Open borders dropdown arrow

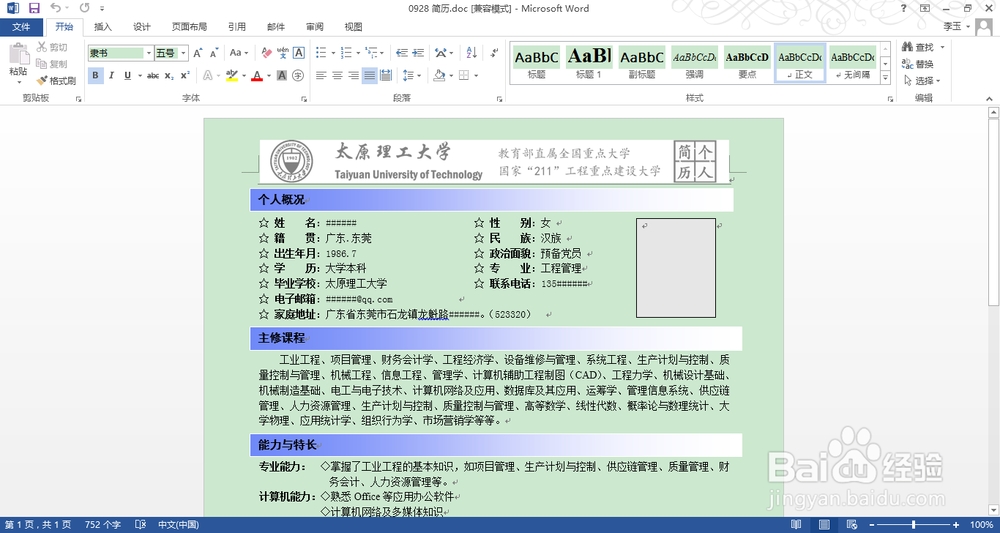pyautogui.click(x=476, y=76)
